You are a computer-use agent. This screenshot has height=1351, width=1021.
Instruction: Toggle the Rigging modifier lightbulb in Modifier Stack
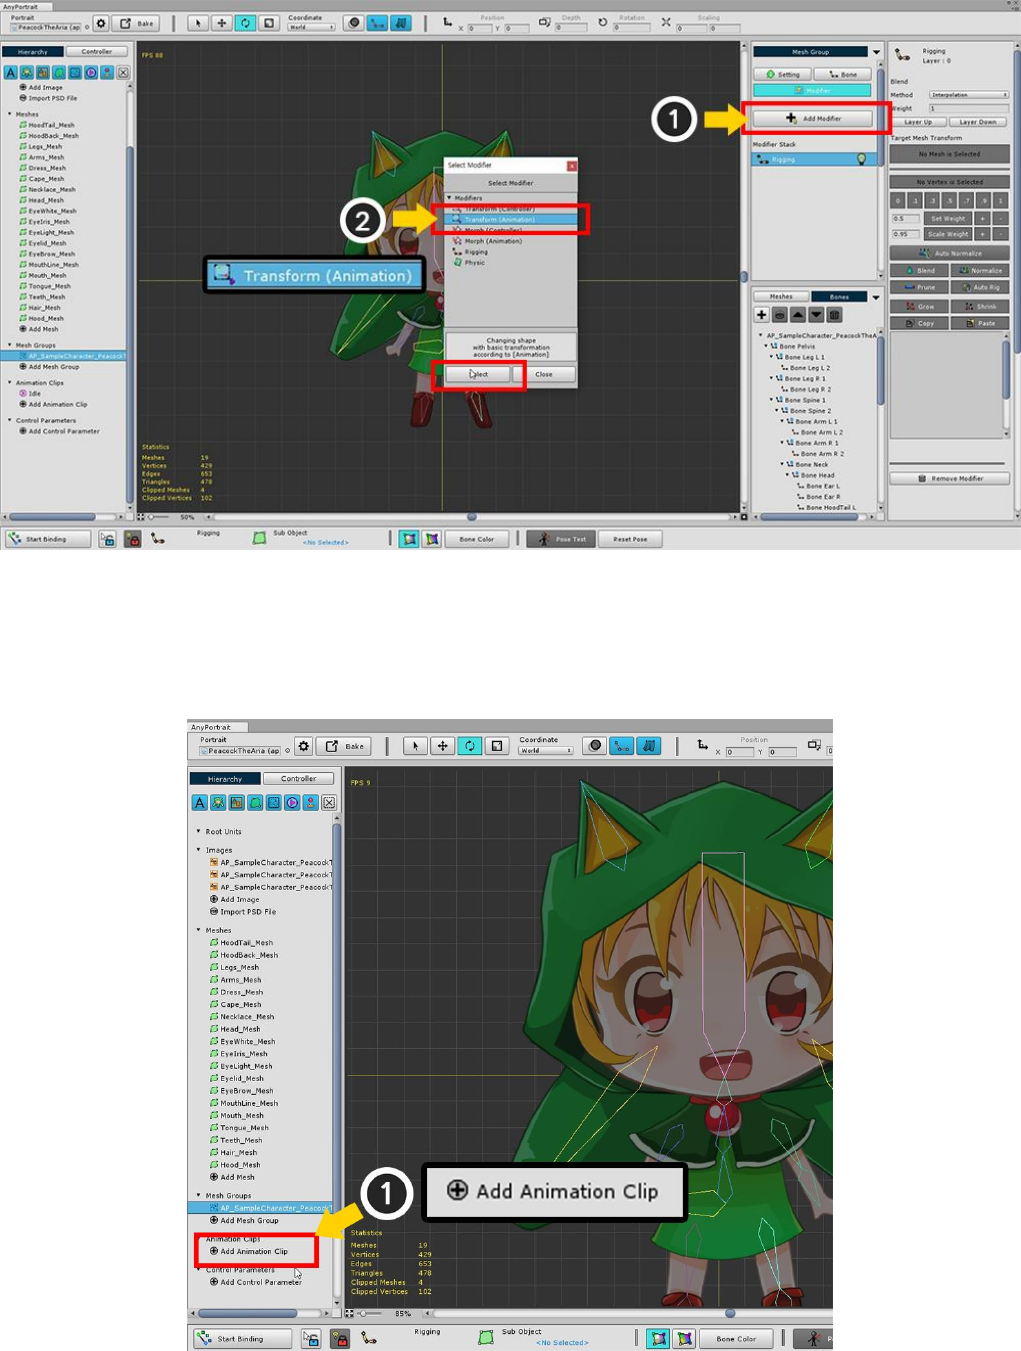coord(861,159)
